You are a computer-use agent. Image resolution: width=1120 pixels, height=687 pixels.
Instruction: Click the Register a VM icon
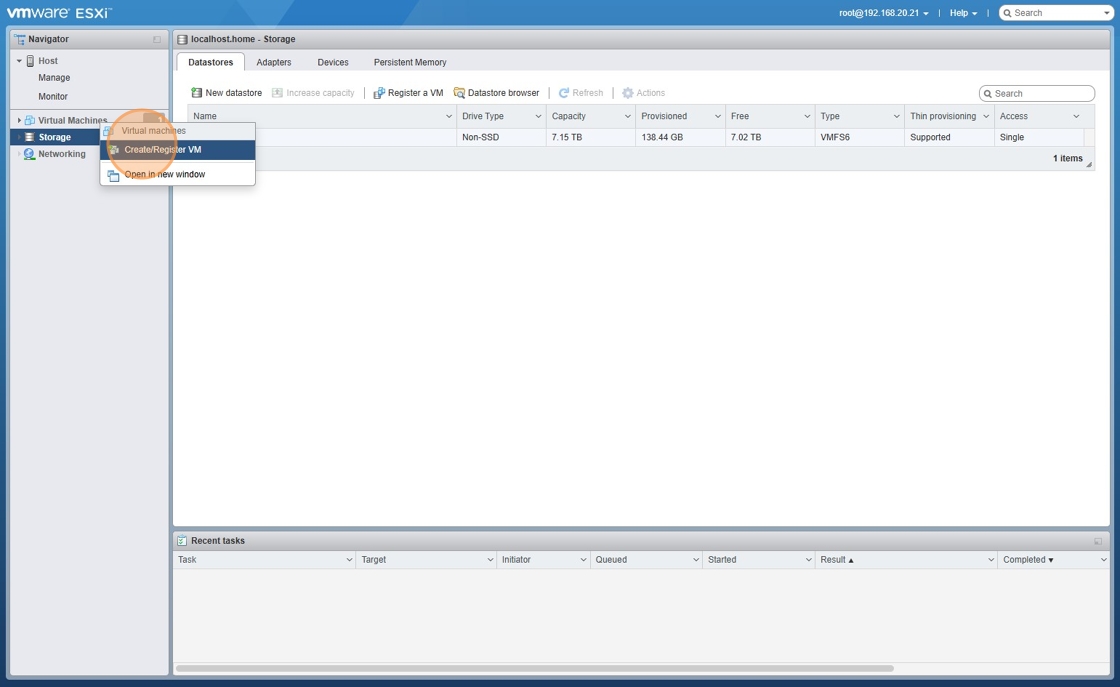pyautogui.click(x=379, y=93)
